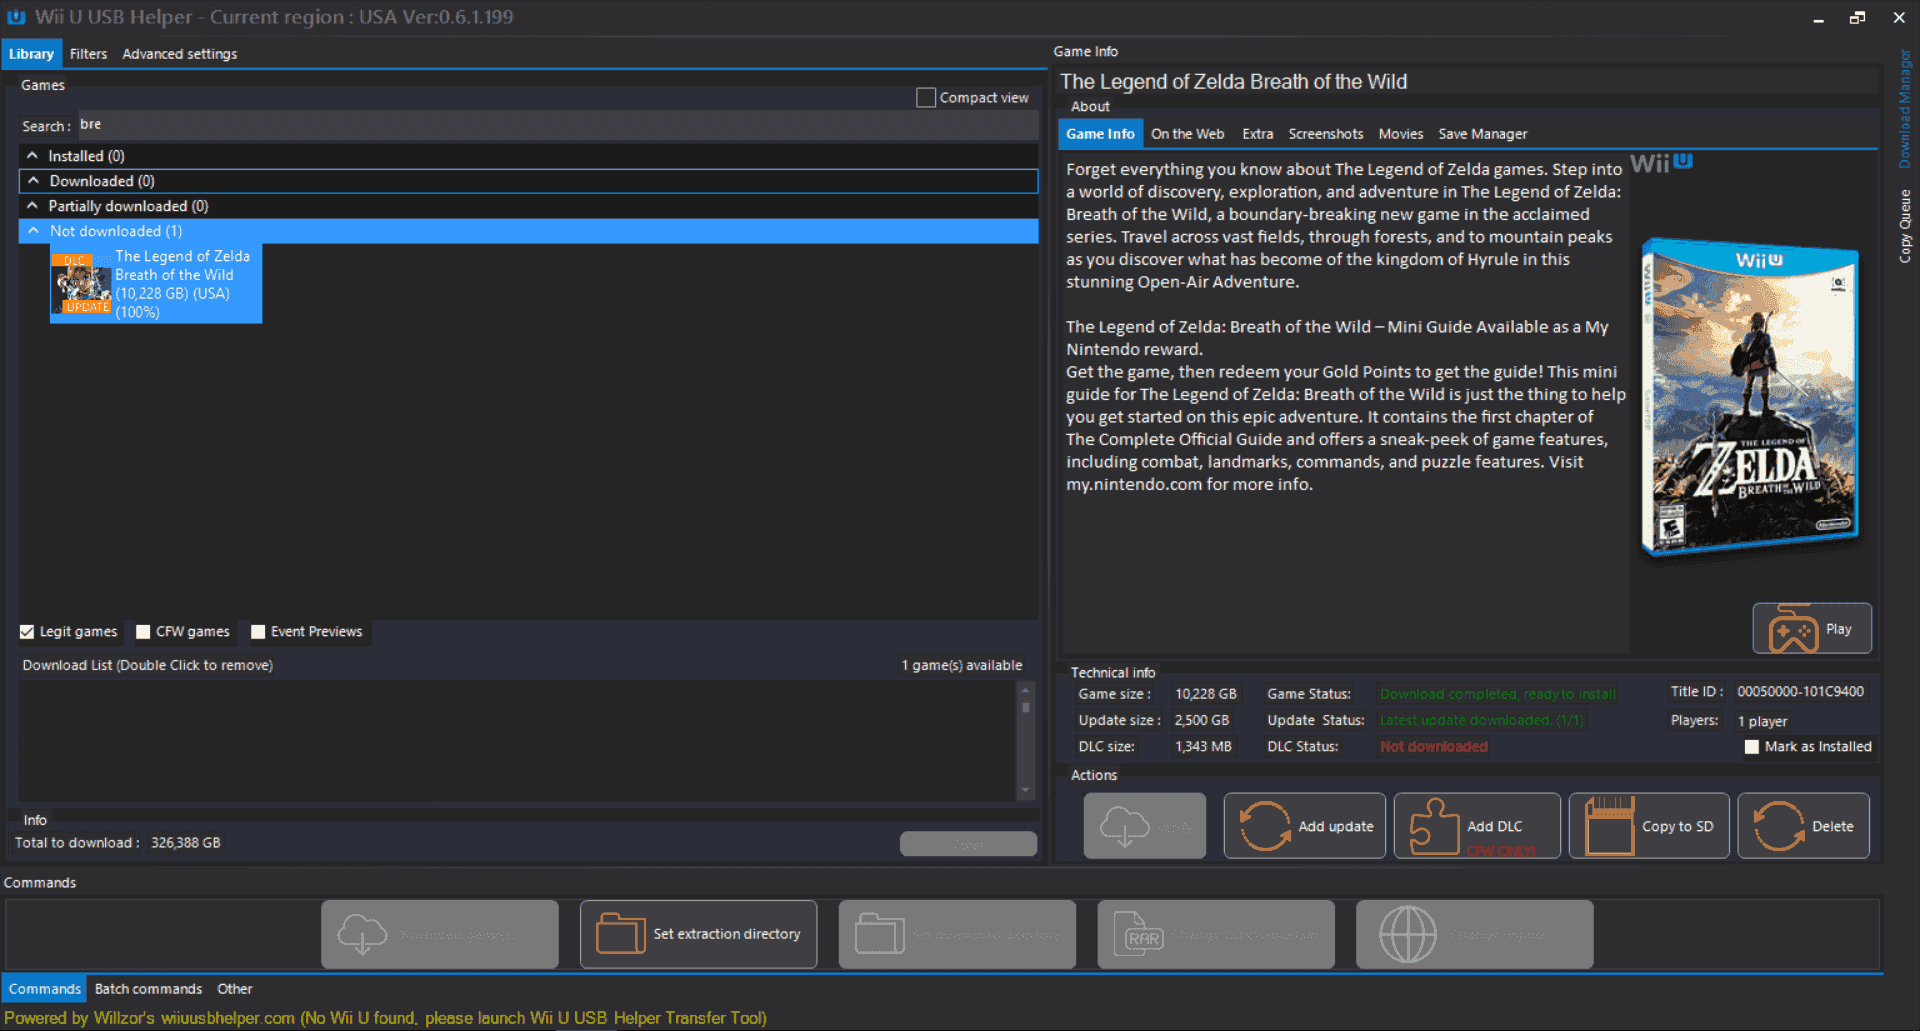
Task: Click the greyed-out folder directory command button
Action: 957,934
